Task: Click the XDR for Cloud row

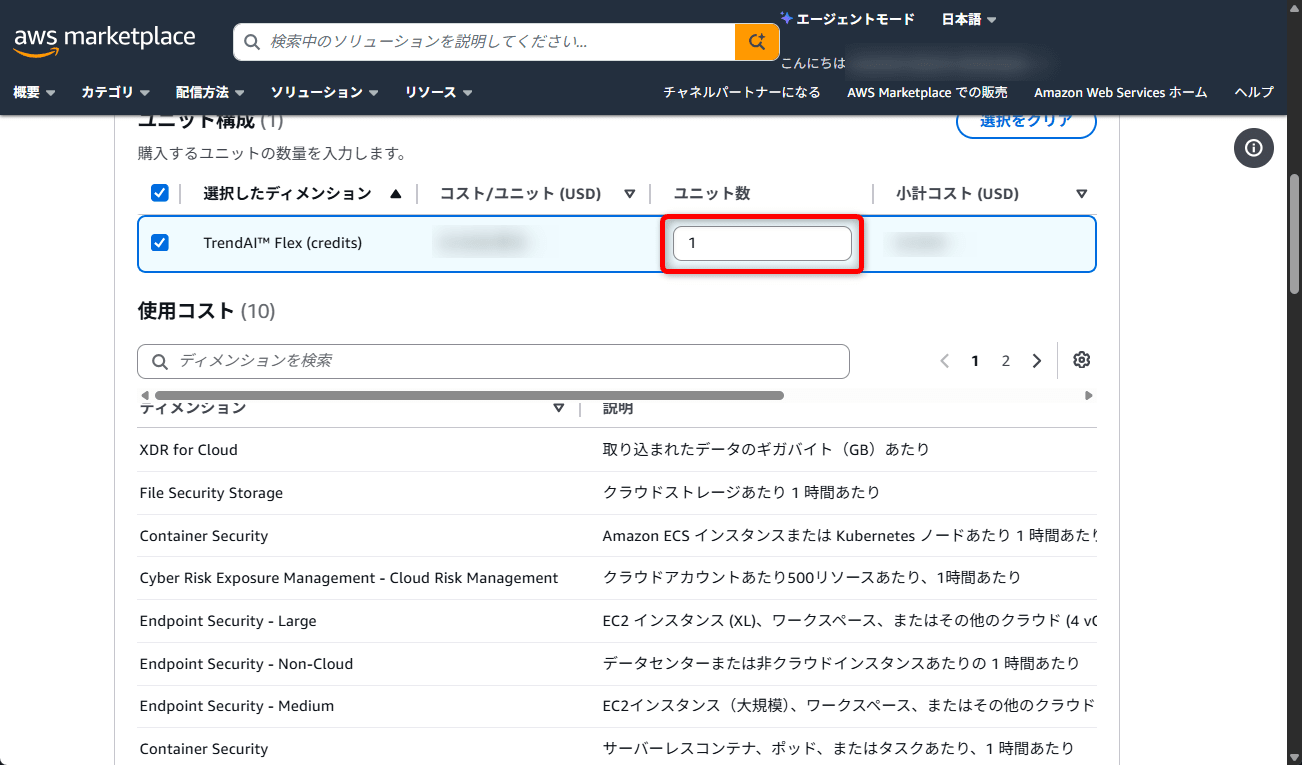Action: tap(617, 450)
